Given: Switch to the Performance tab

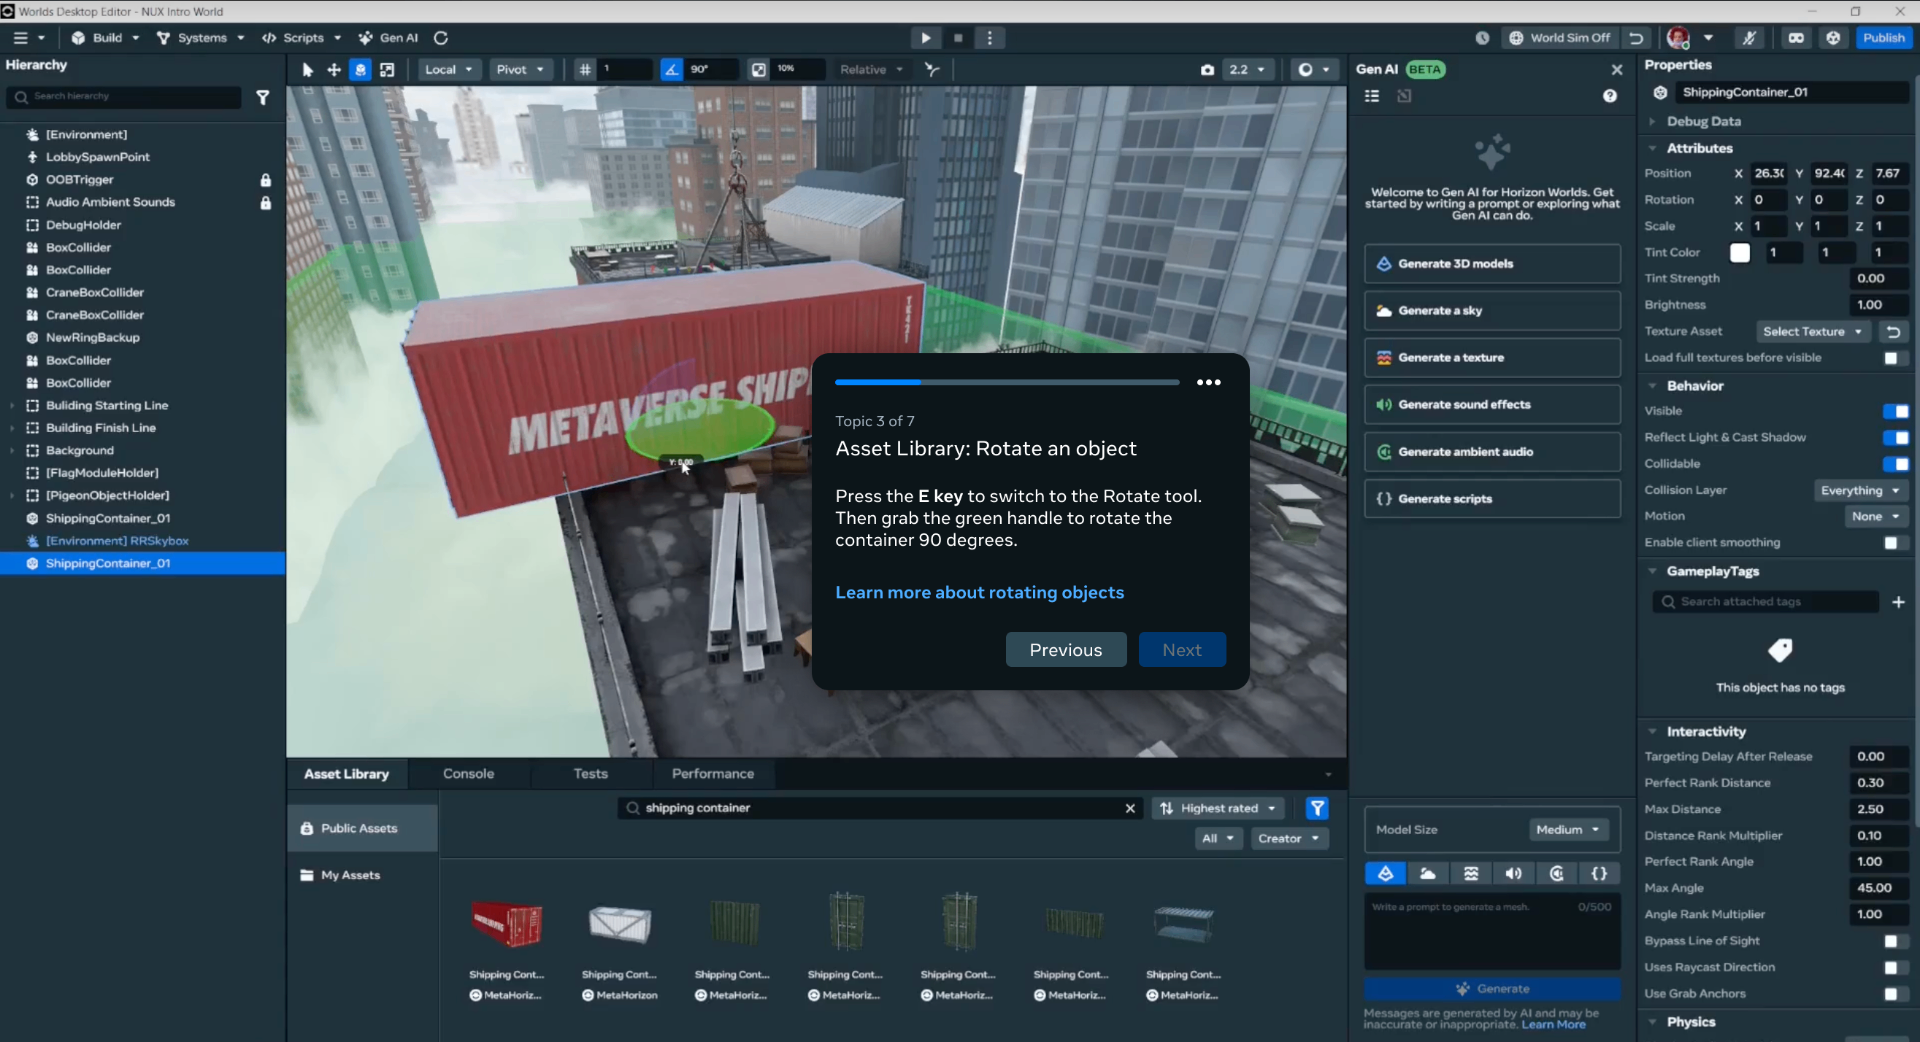Looking at the screenshot, I should coord(713,774).
